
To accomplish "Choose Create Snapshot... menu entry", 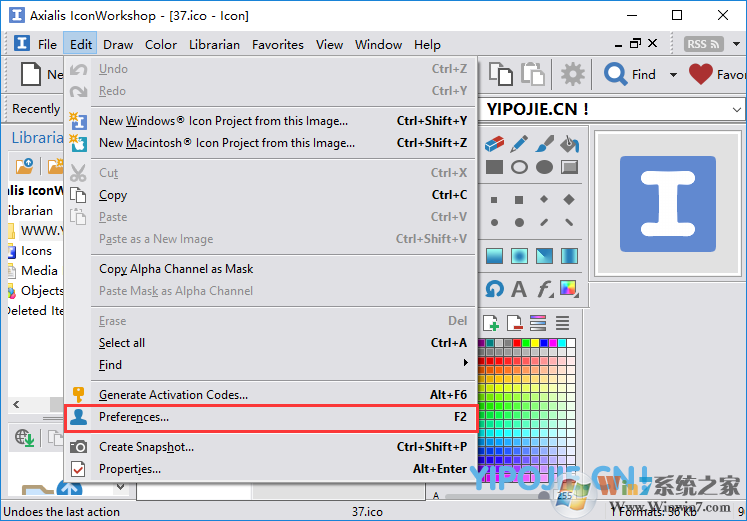I will point(271,447).
